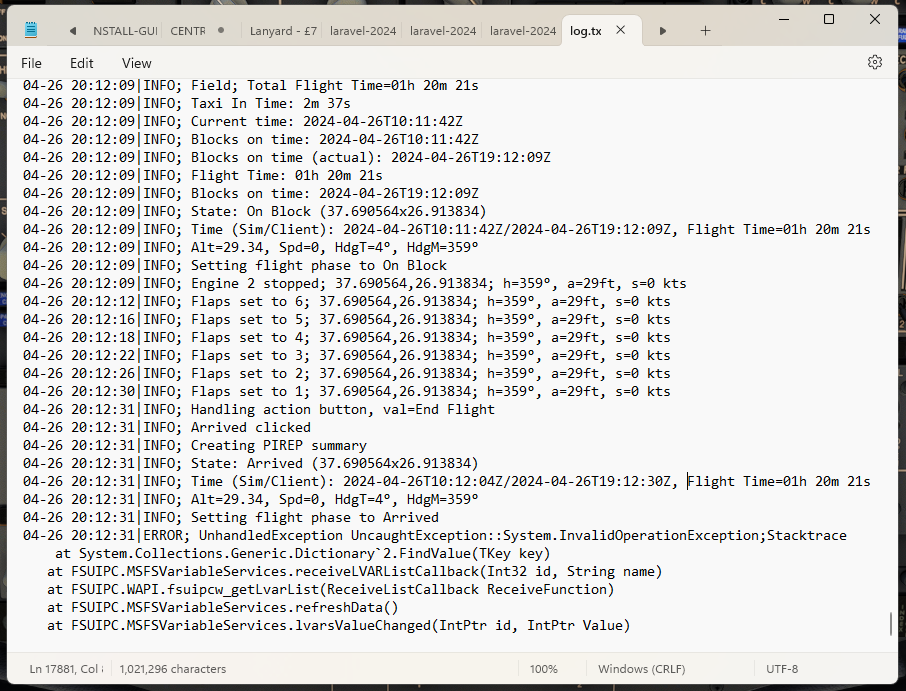Image resolution: width=906 pixels, height=691 pixels.
Task: Open the Edit menu
Action: (x=82, y=63)
